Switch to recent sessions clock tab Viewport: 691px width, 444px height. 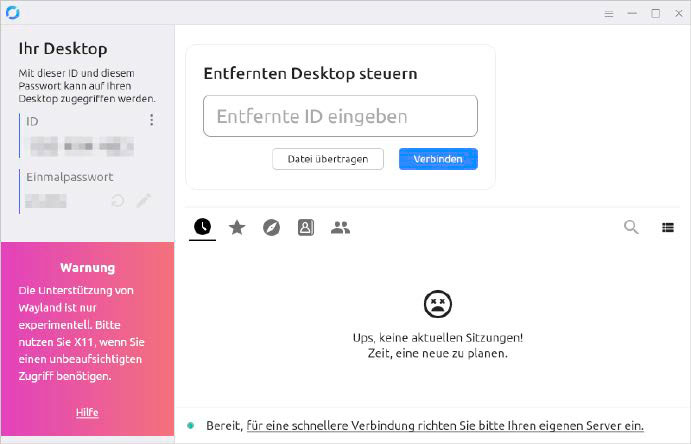click(202, 227)
